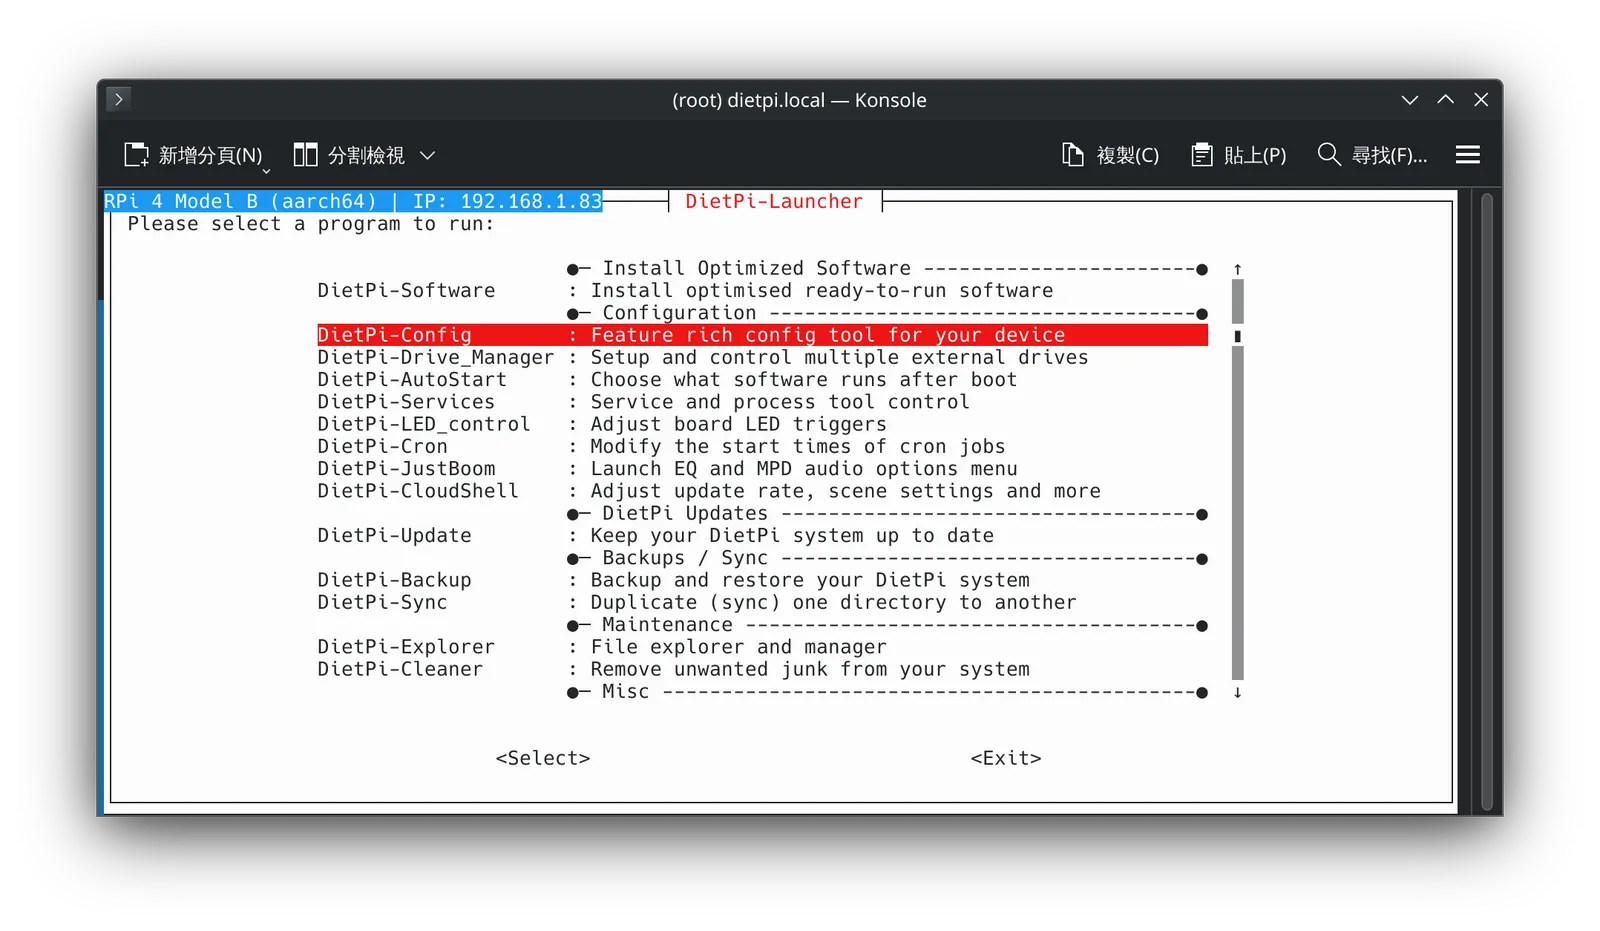Click the copy (複製) toolbar button
Viewport: 1600px width, 931px height.
pos(1110,155)
